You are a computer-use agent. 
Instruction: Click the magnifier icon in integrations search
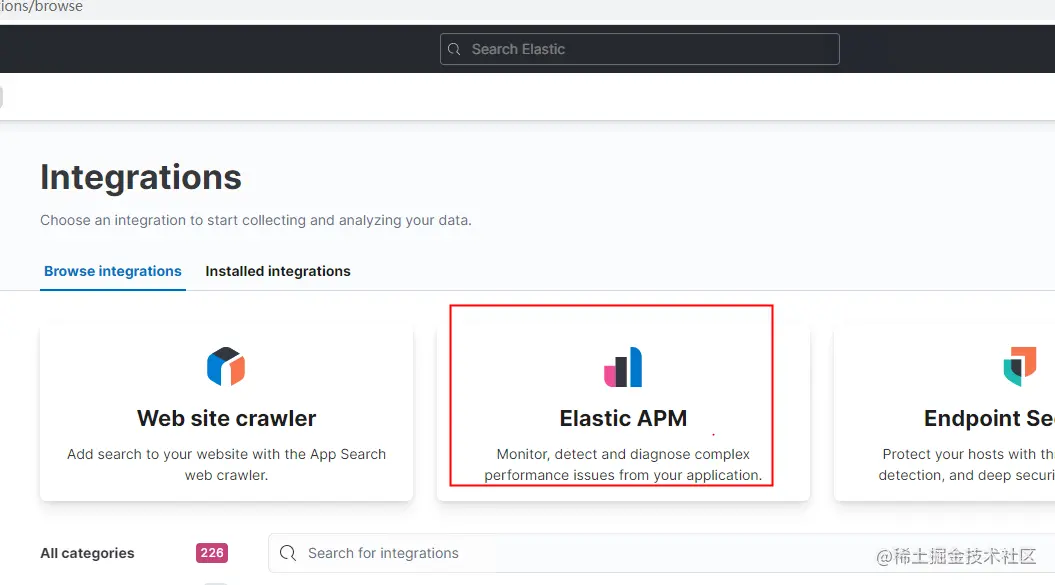click(288, 553)
